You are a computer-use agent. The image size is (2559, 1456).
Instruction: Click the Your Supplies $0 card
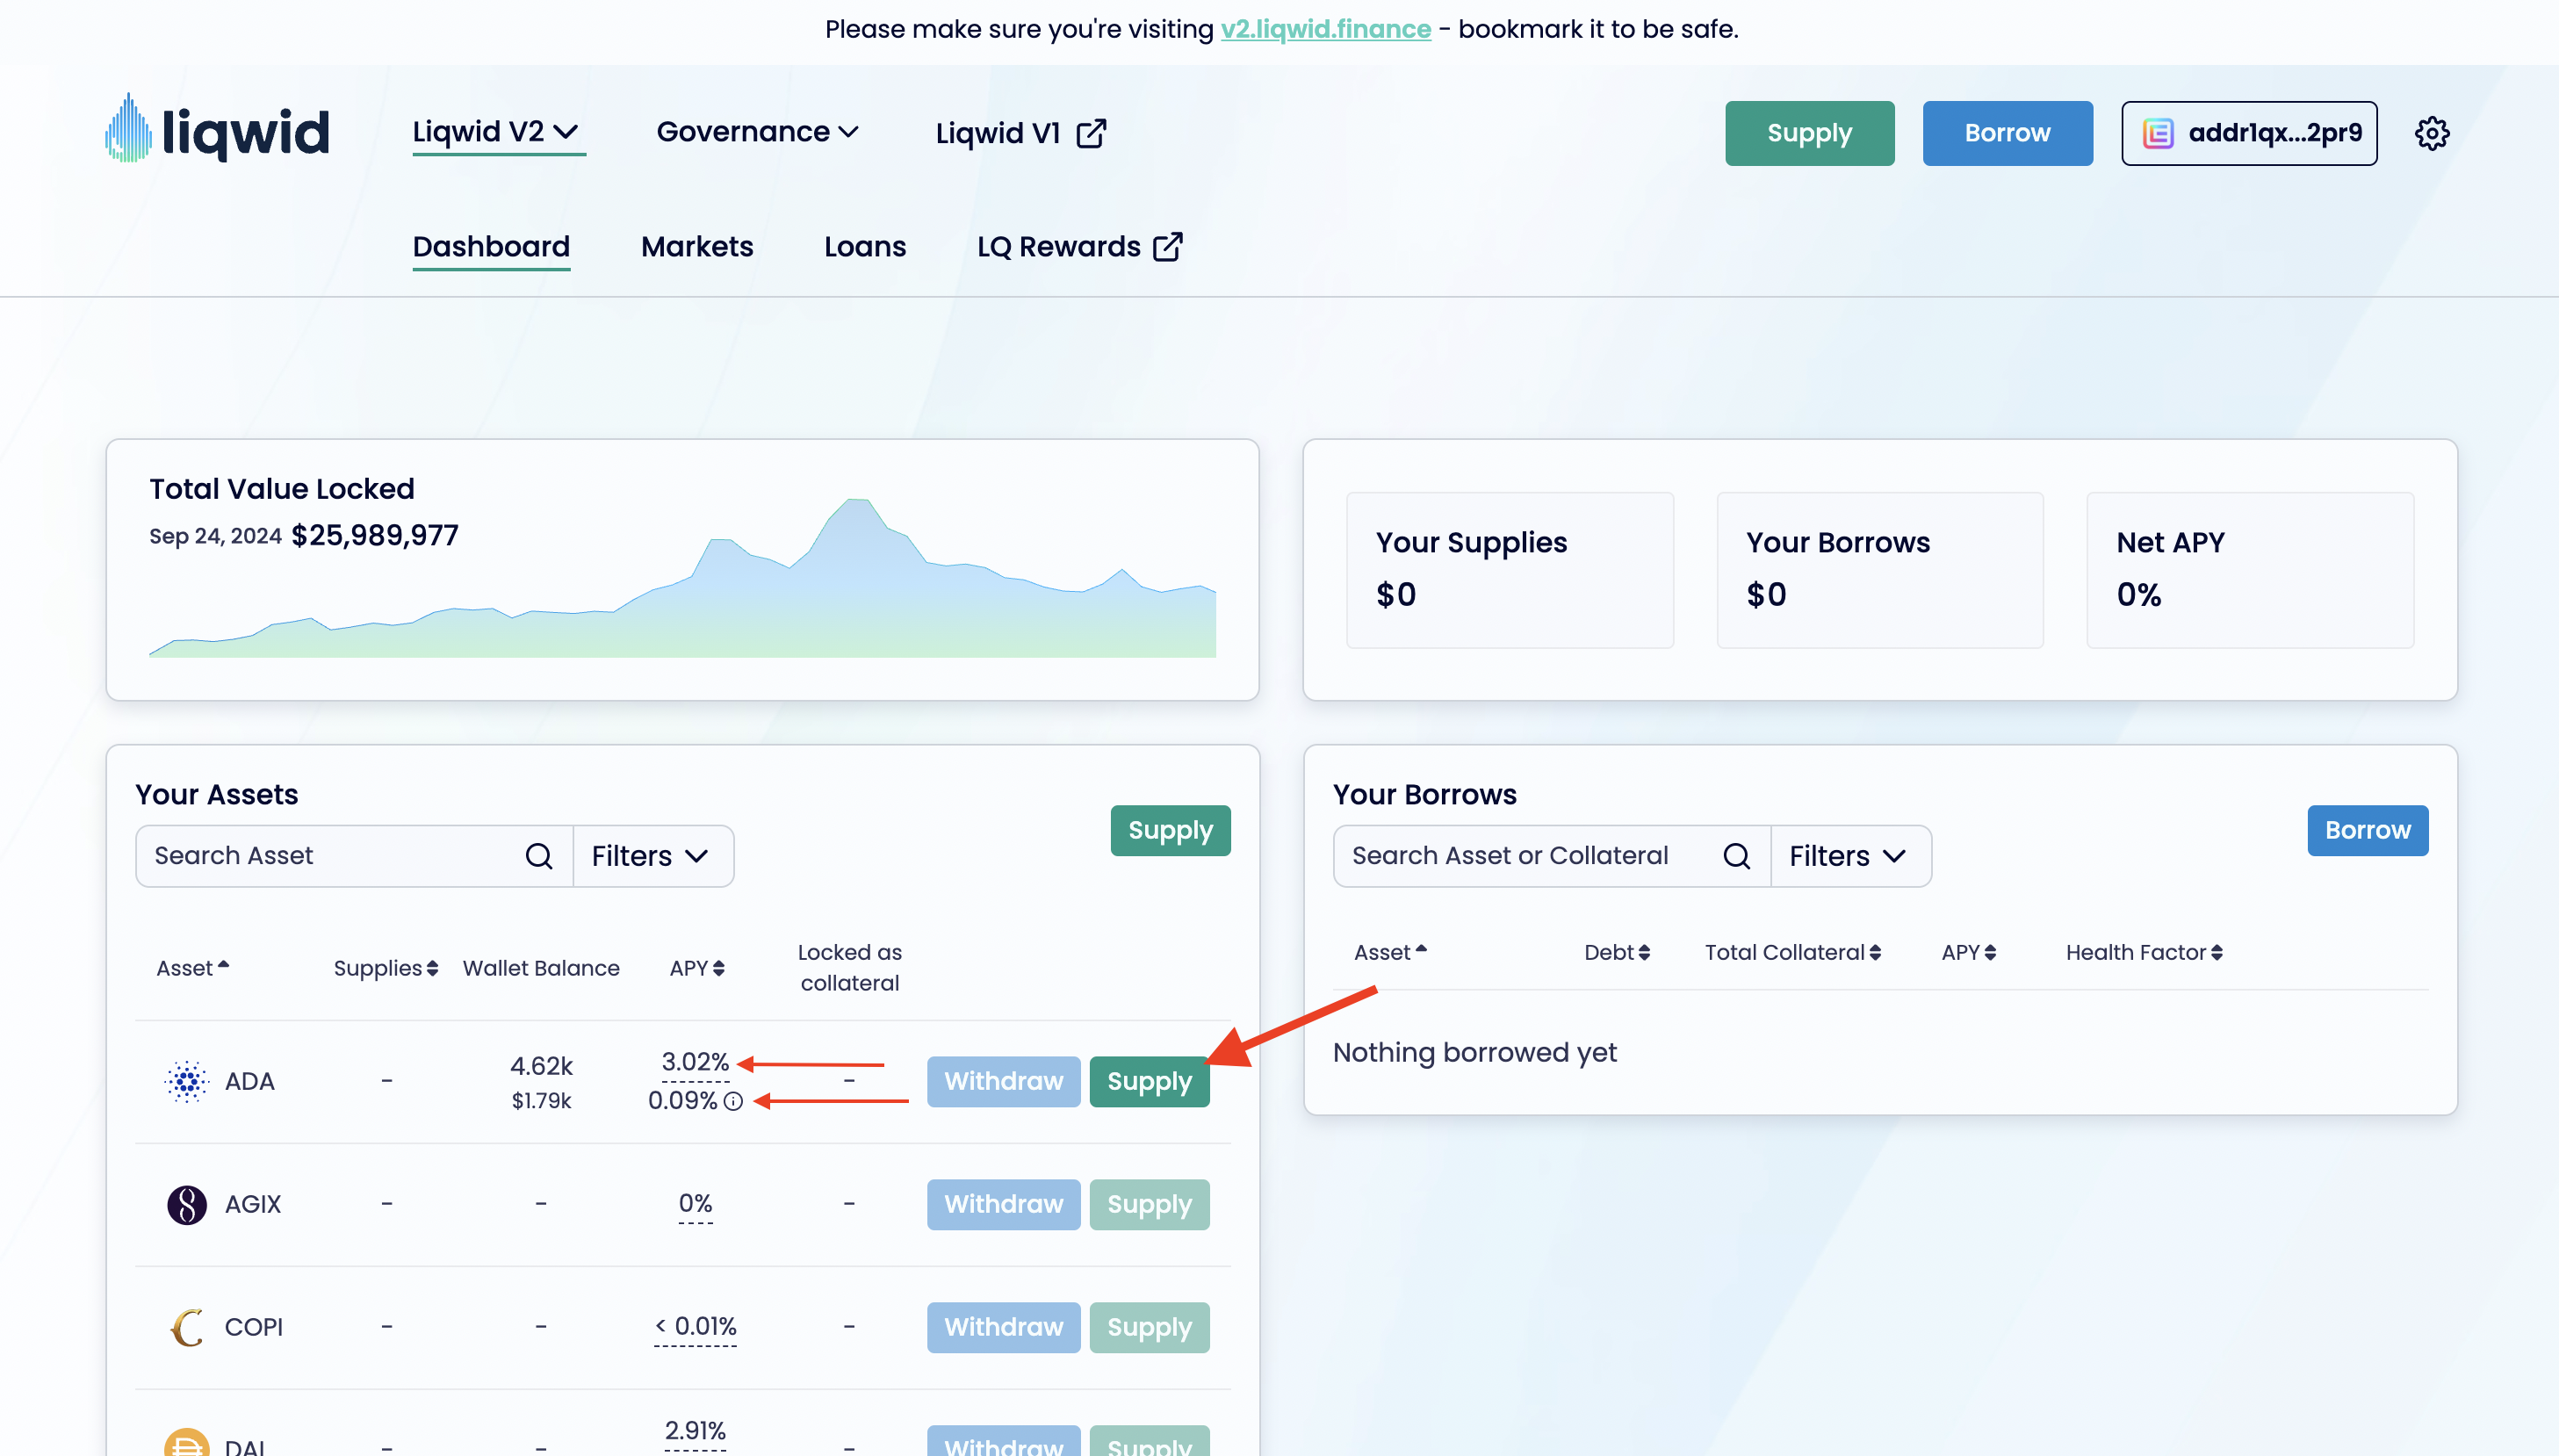(1510, 570)
